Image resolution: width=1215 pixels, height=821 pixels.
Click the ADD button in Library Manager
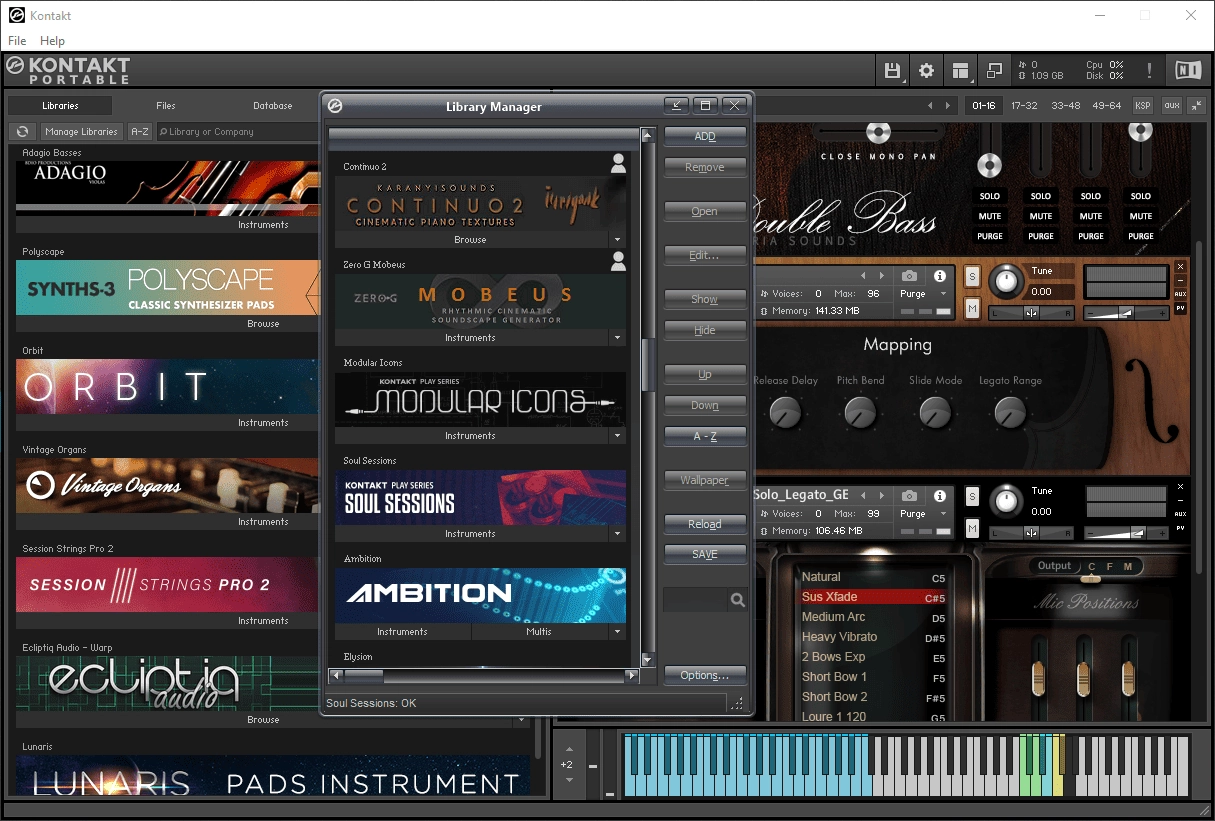coord(705,136)
